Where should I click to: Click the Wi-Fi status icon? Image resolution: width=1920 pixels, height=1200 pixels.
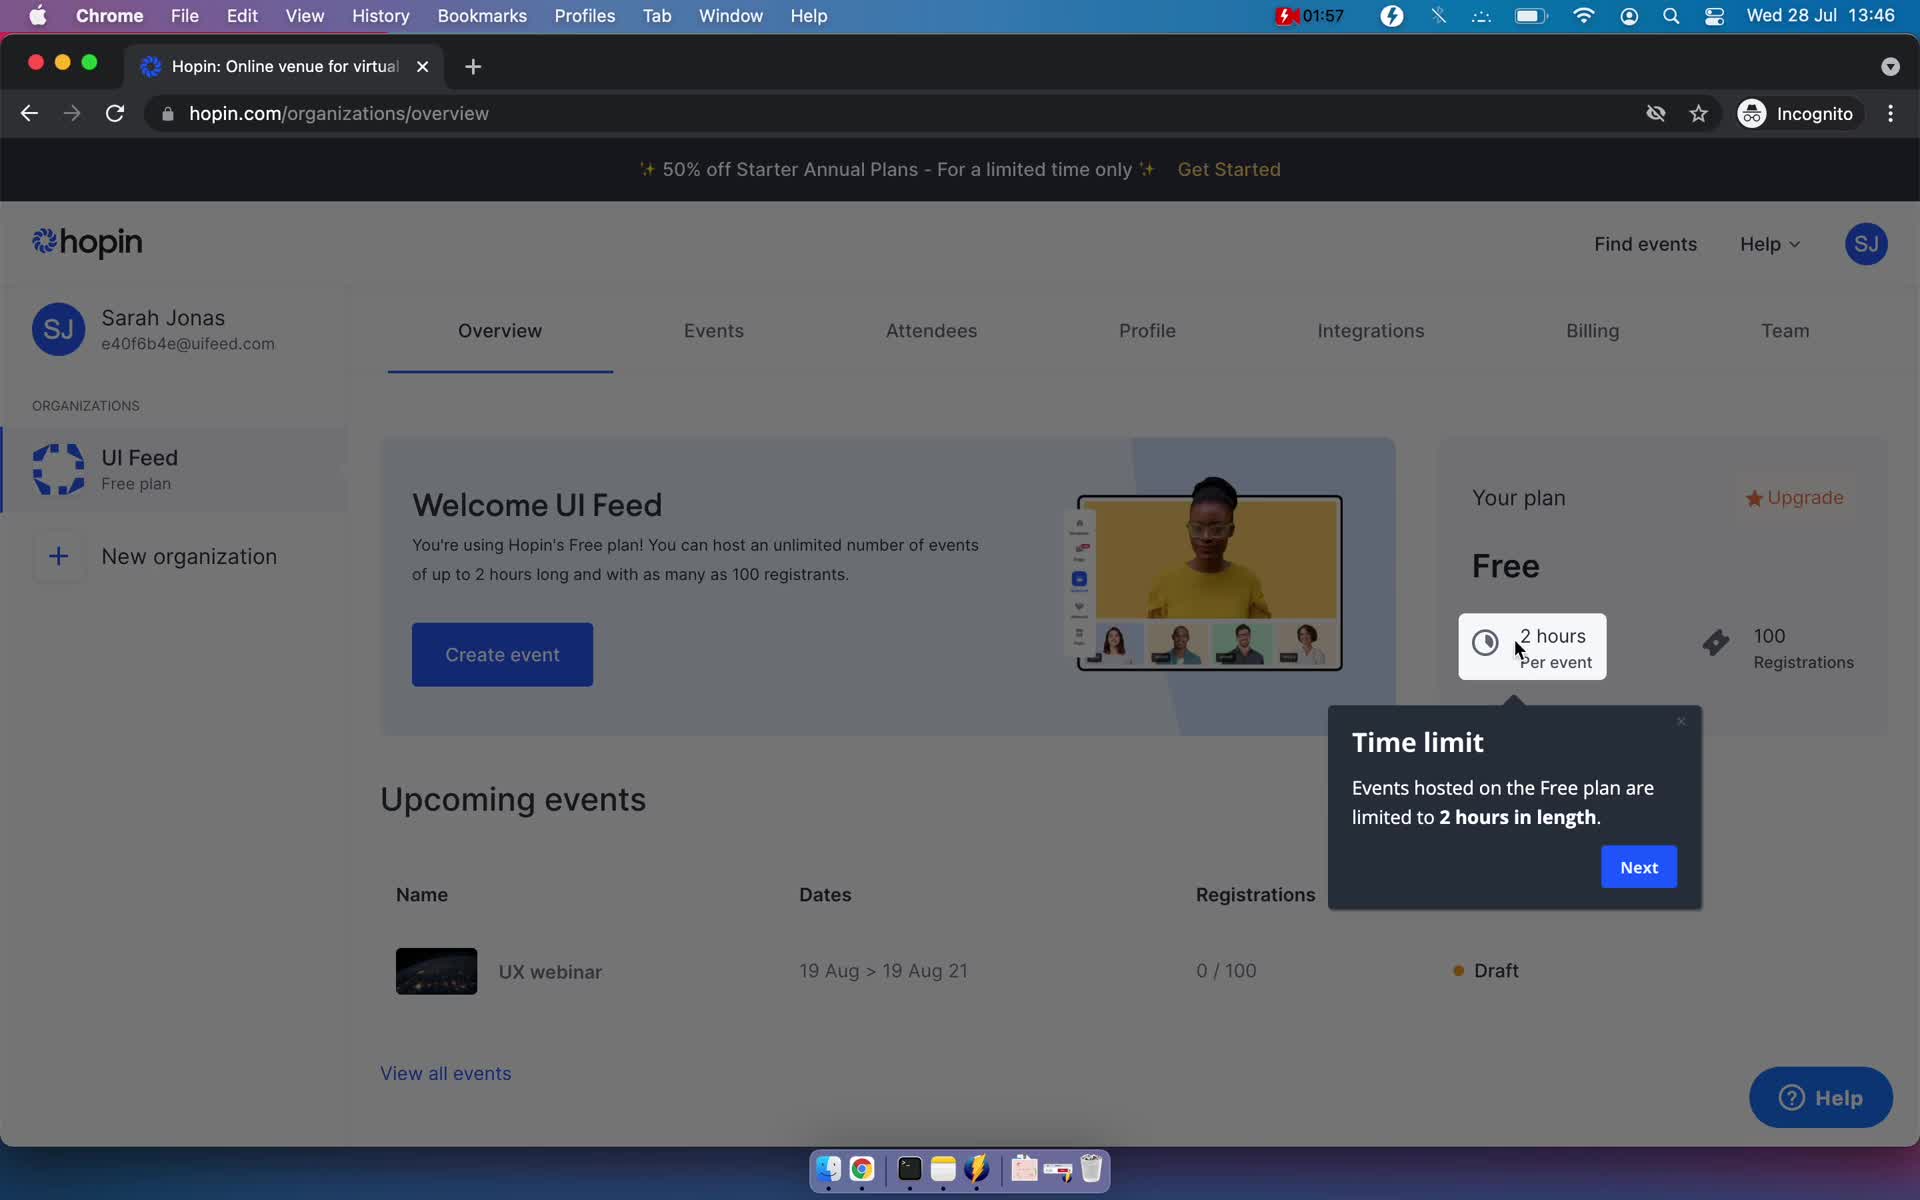[x=1583, y=16]
